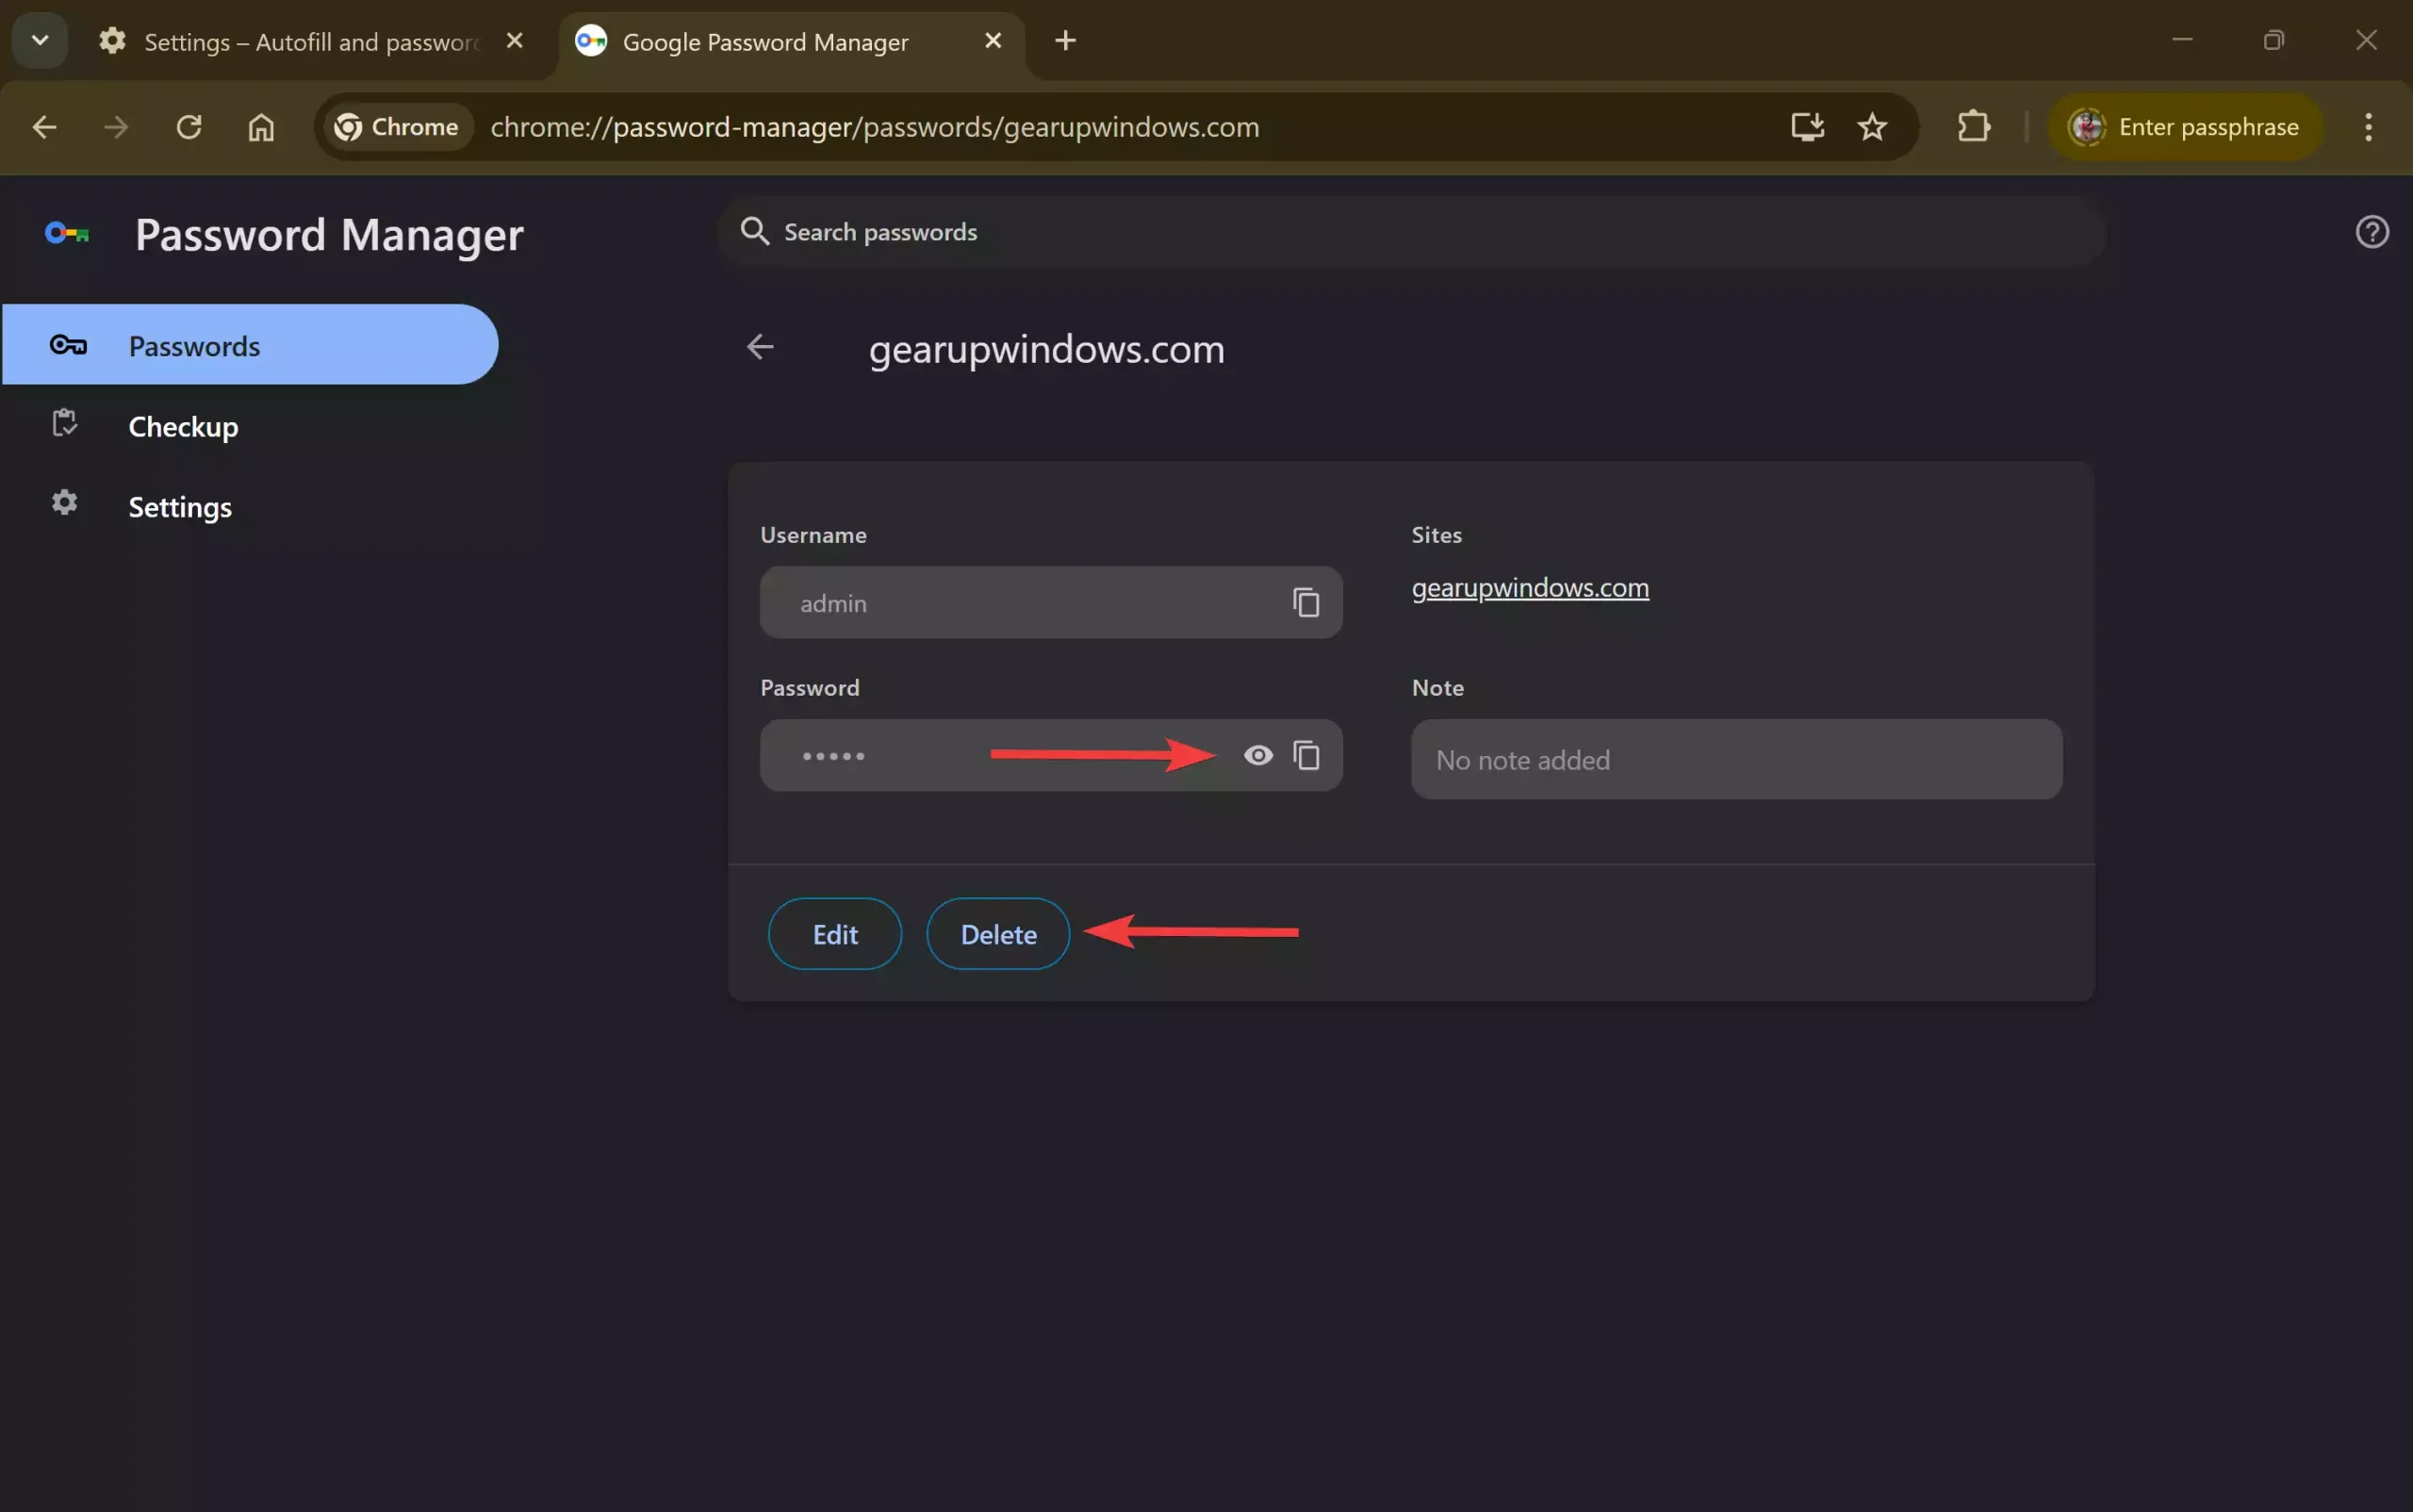Screen dimensions: 2413x1512
Task: Open Password Manager help icon
Action: 2371,232
